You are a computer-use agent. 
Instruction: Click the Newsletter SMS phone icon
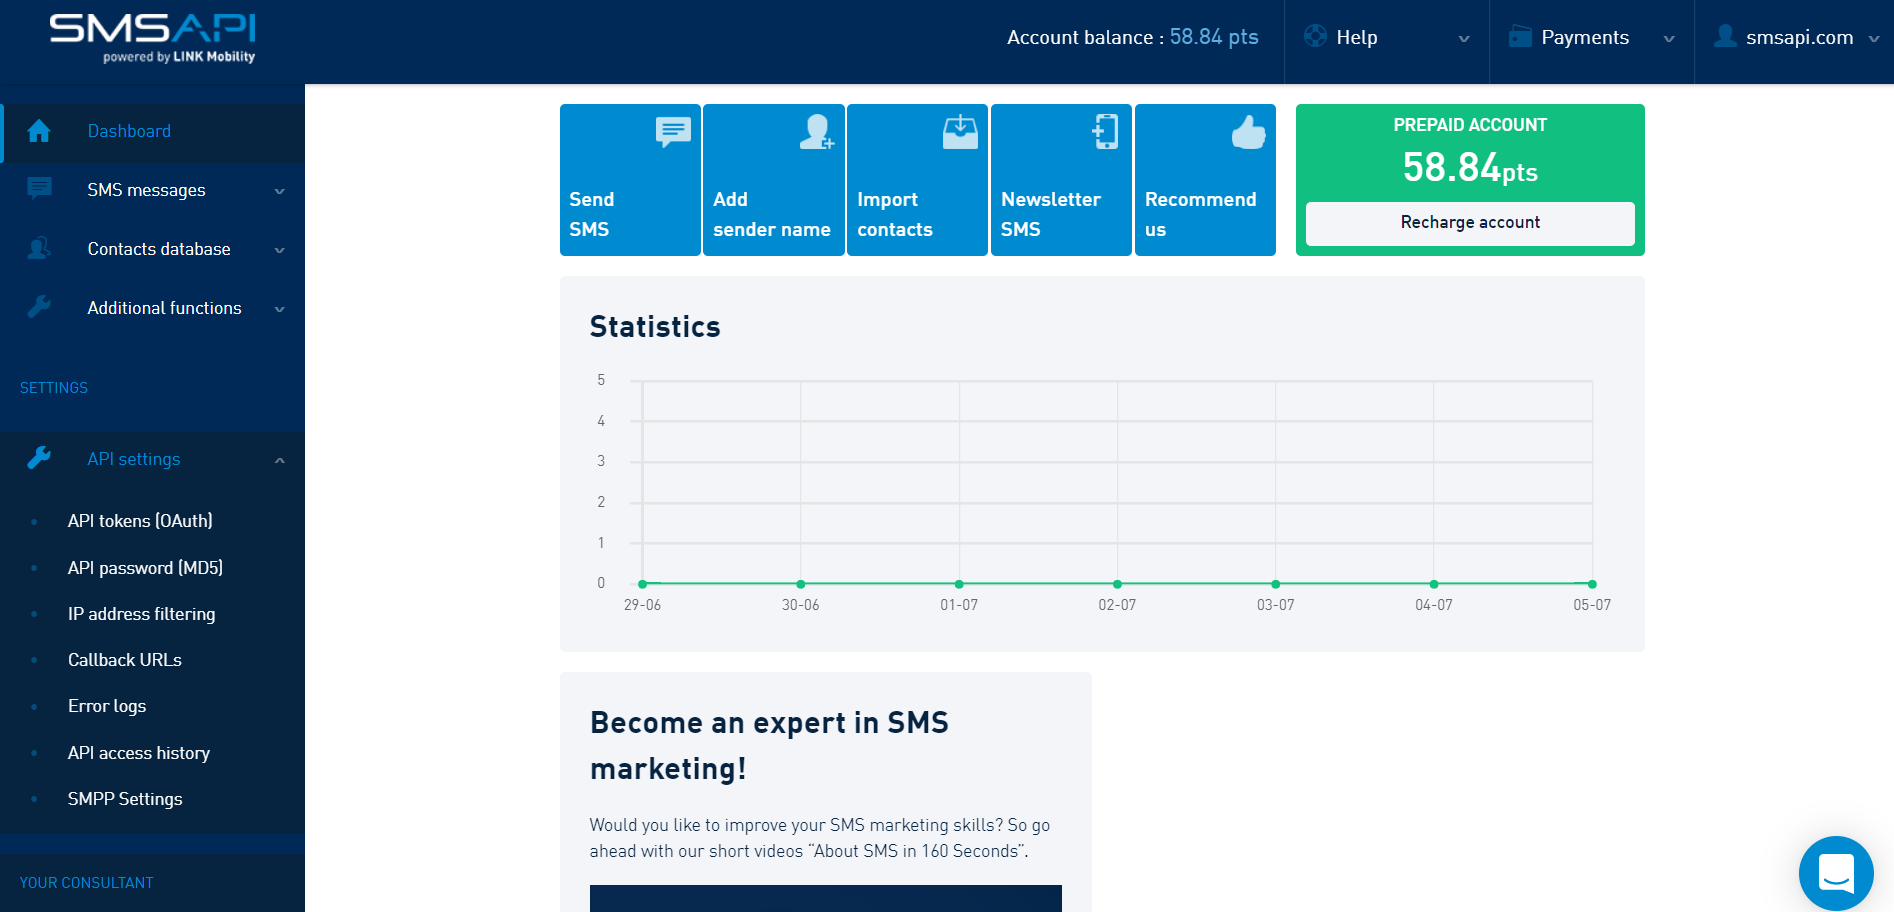(1105, 132)
